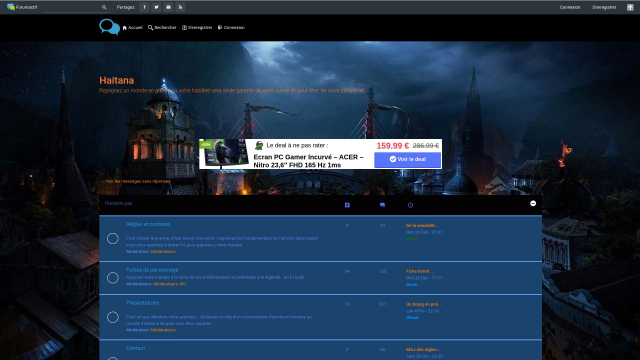The width and height of the screenshot is (640, 360).
Task: Collapse the Premiers pas category
Action: coord(533,203)
